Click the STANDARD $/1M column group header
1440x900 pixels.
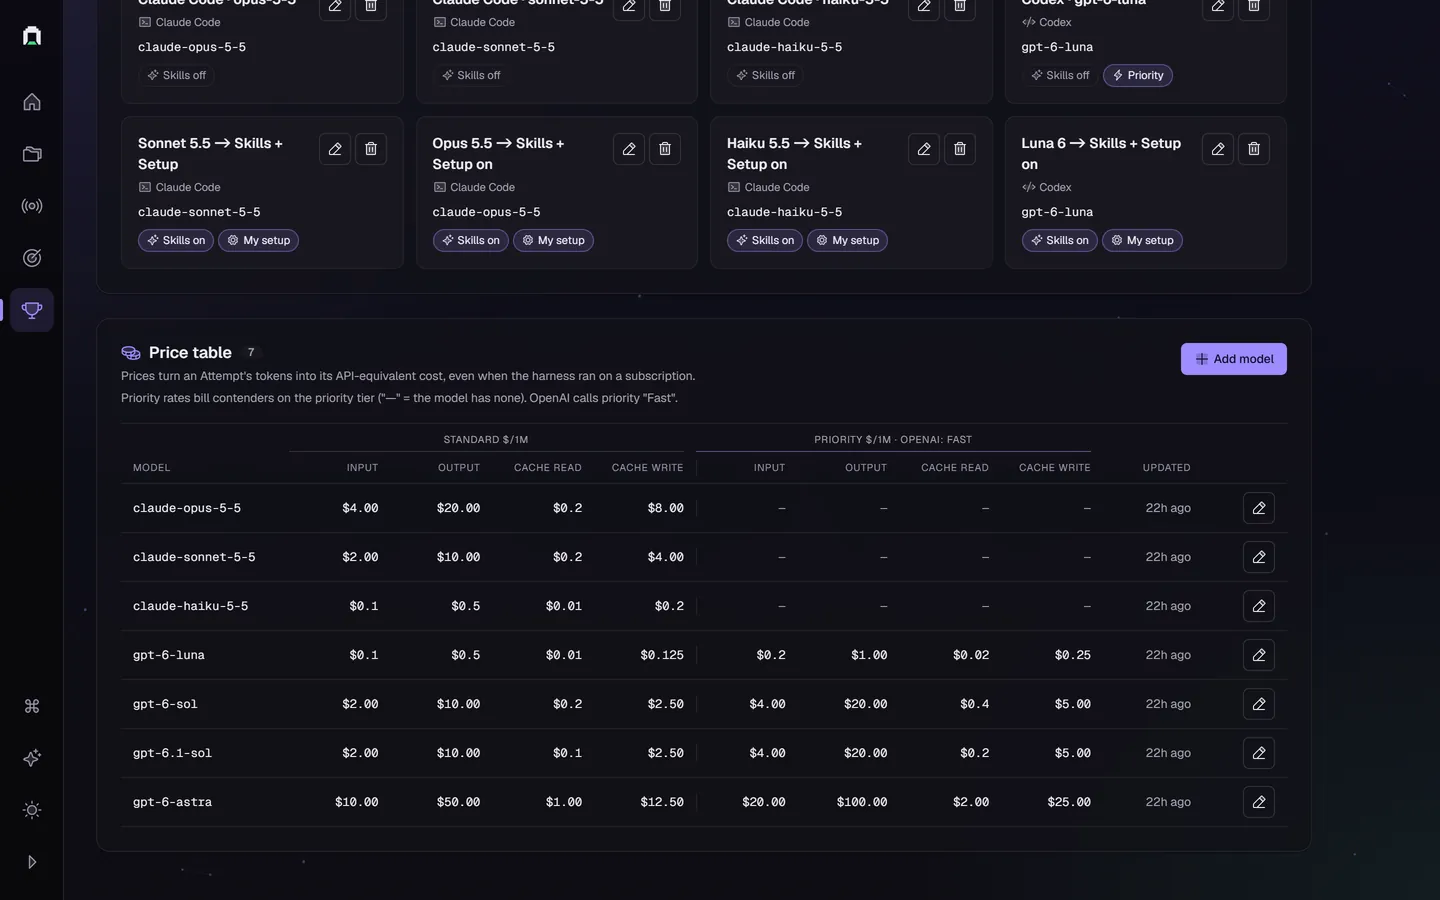pos(486,440)
